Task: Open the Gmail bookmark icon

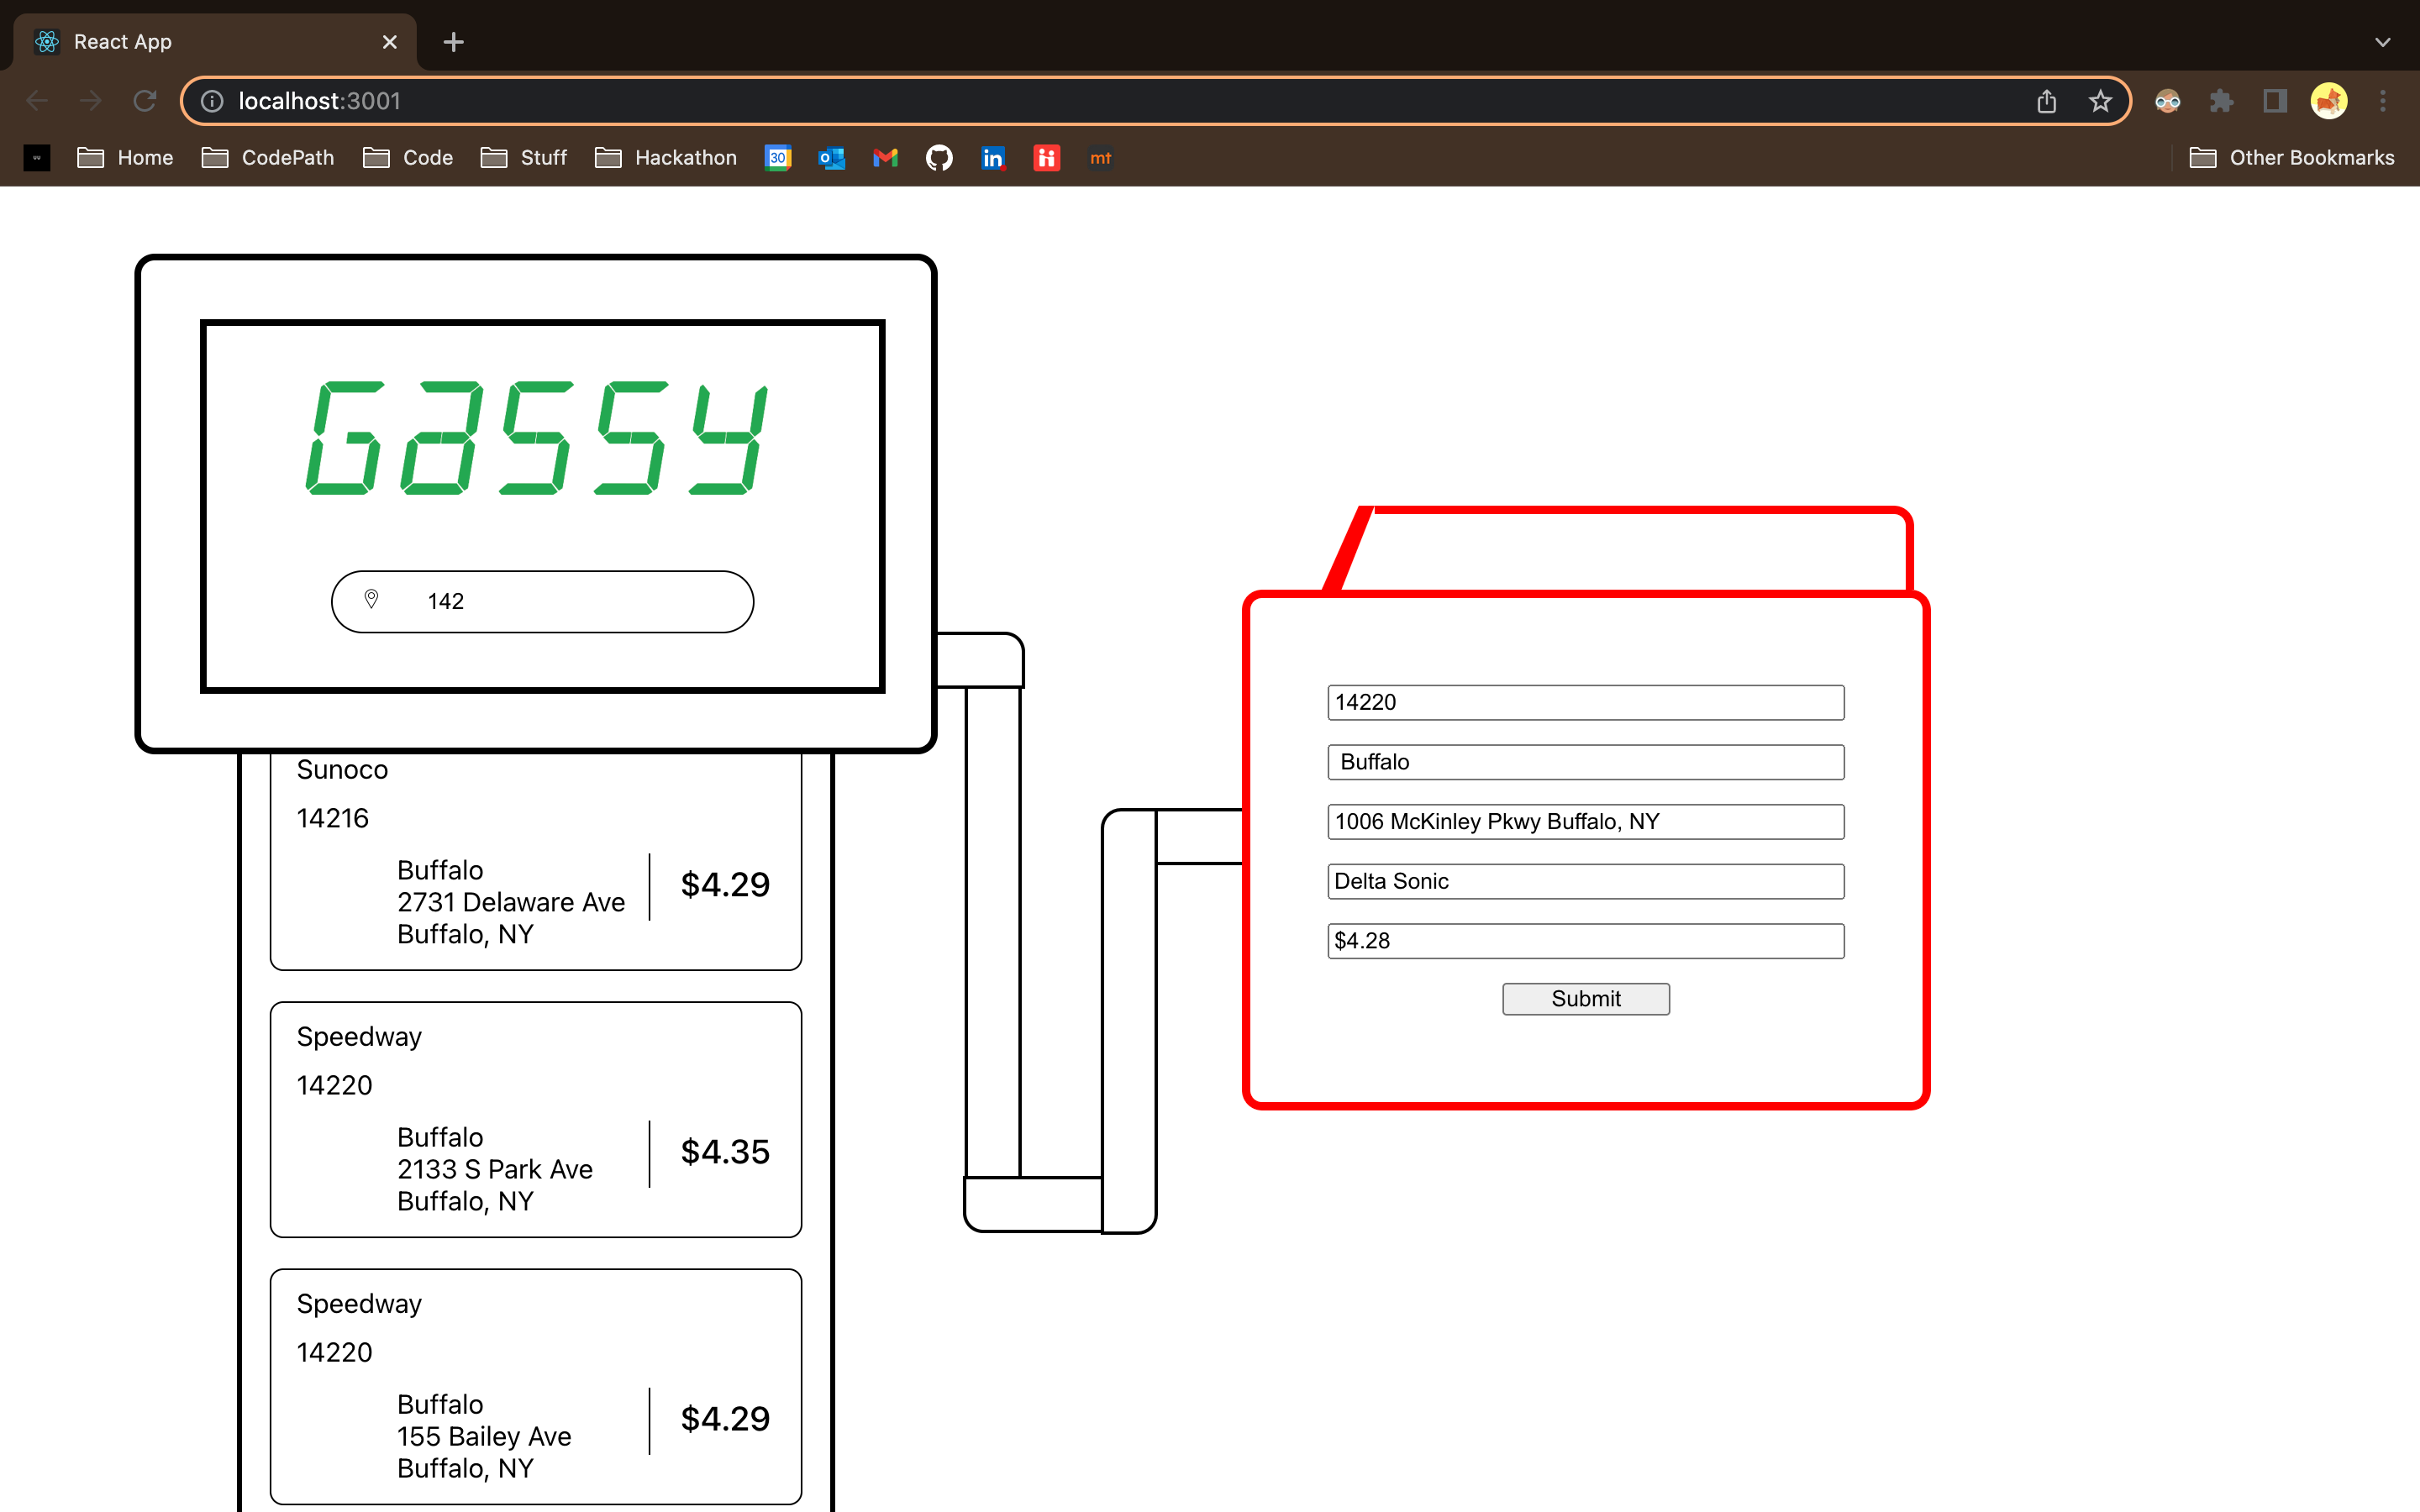Action: coord(885,158)
